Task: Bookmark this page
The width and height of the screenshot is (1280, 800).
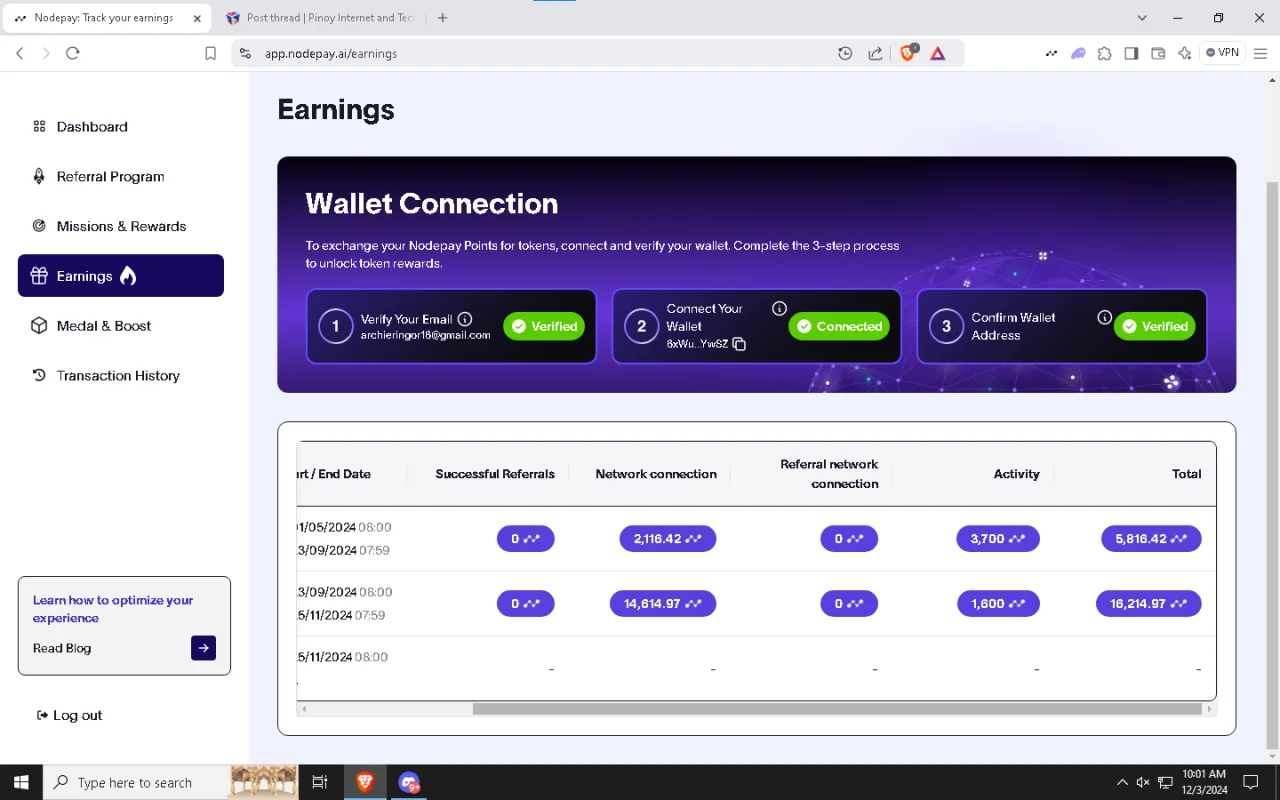Action: coord(210,53)
